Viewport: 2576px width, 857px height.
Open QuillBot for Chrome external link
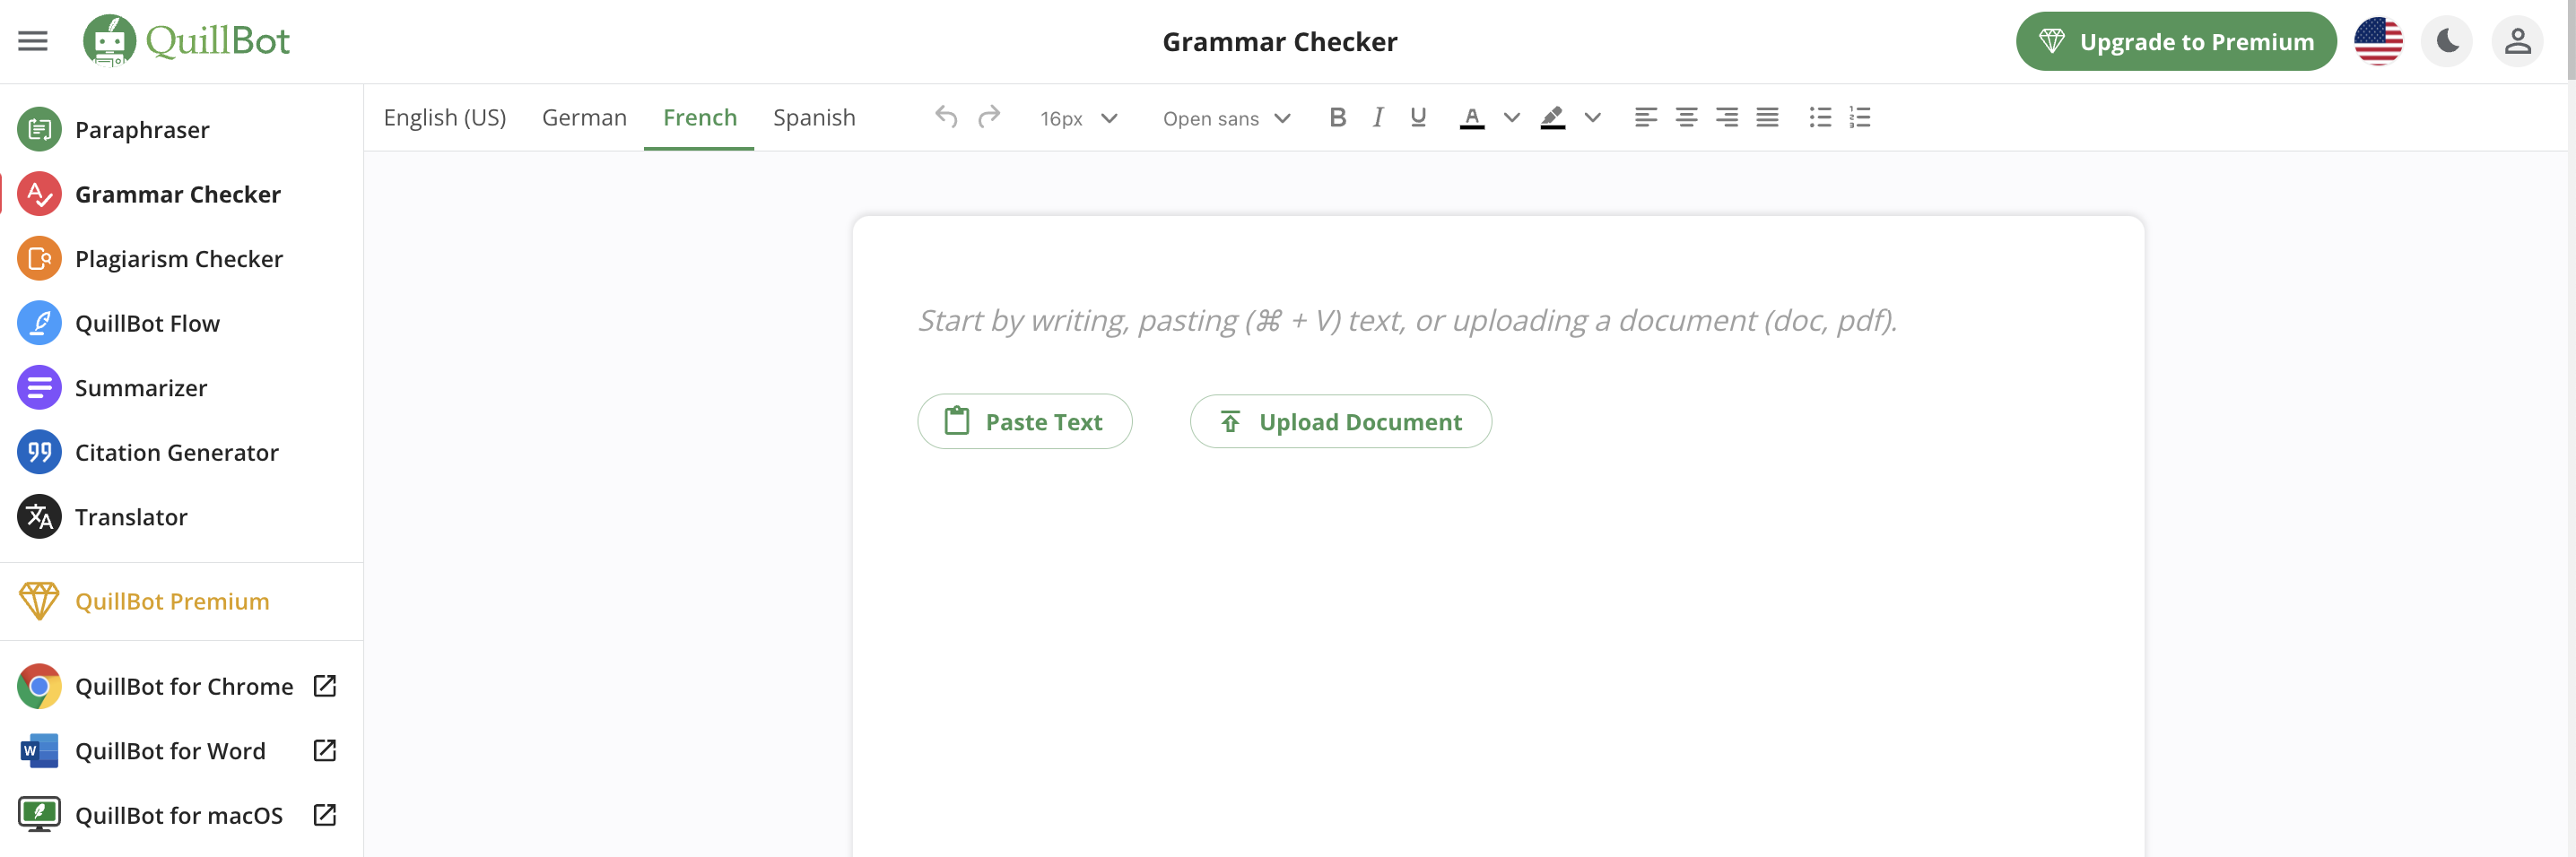point(182,686)
